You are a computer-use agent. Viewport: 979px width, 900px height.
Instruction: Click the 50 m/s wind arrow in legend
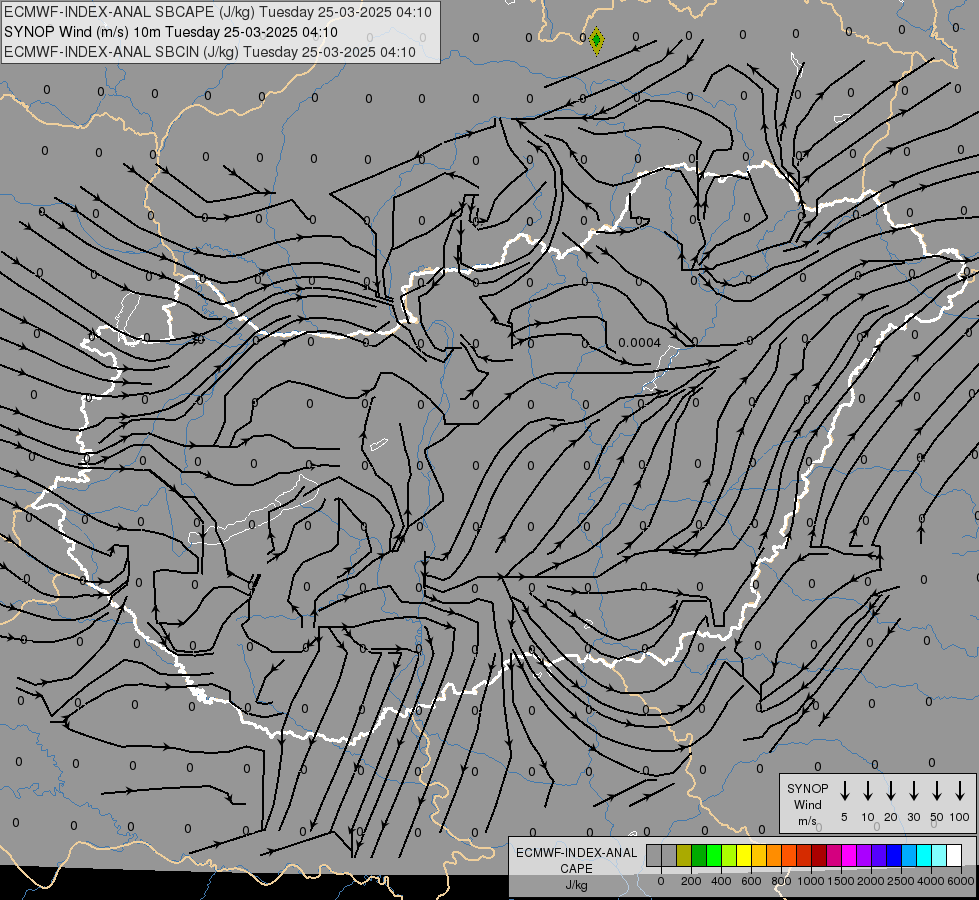point(937,791)
